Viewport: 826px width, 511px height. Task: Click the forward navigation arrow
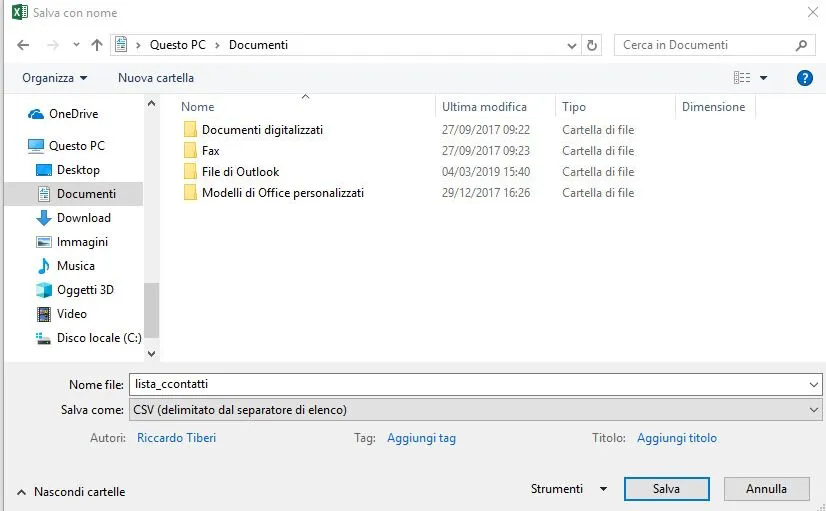[53, 45]
